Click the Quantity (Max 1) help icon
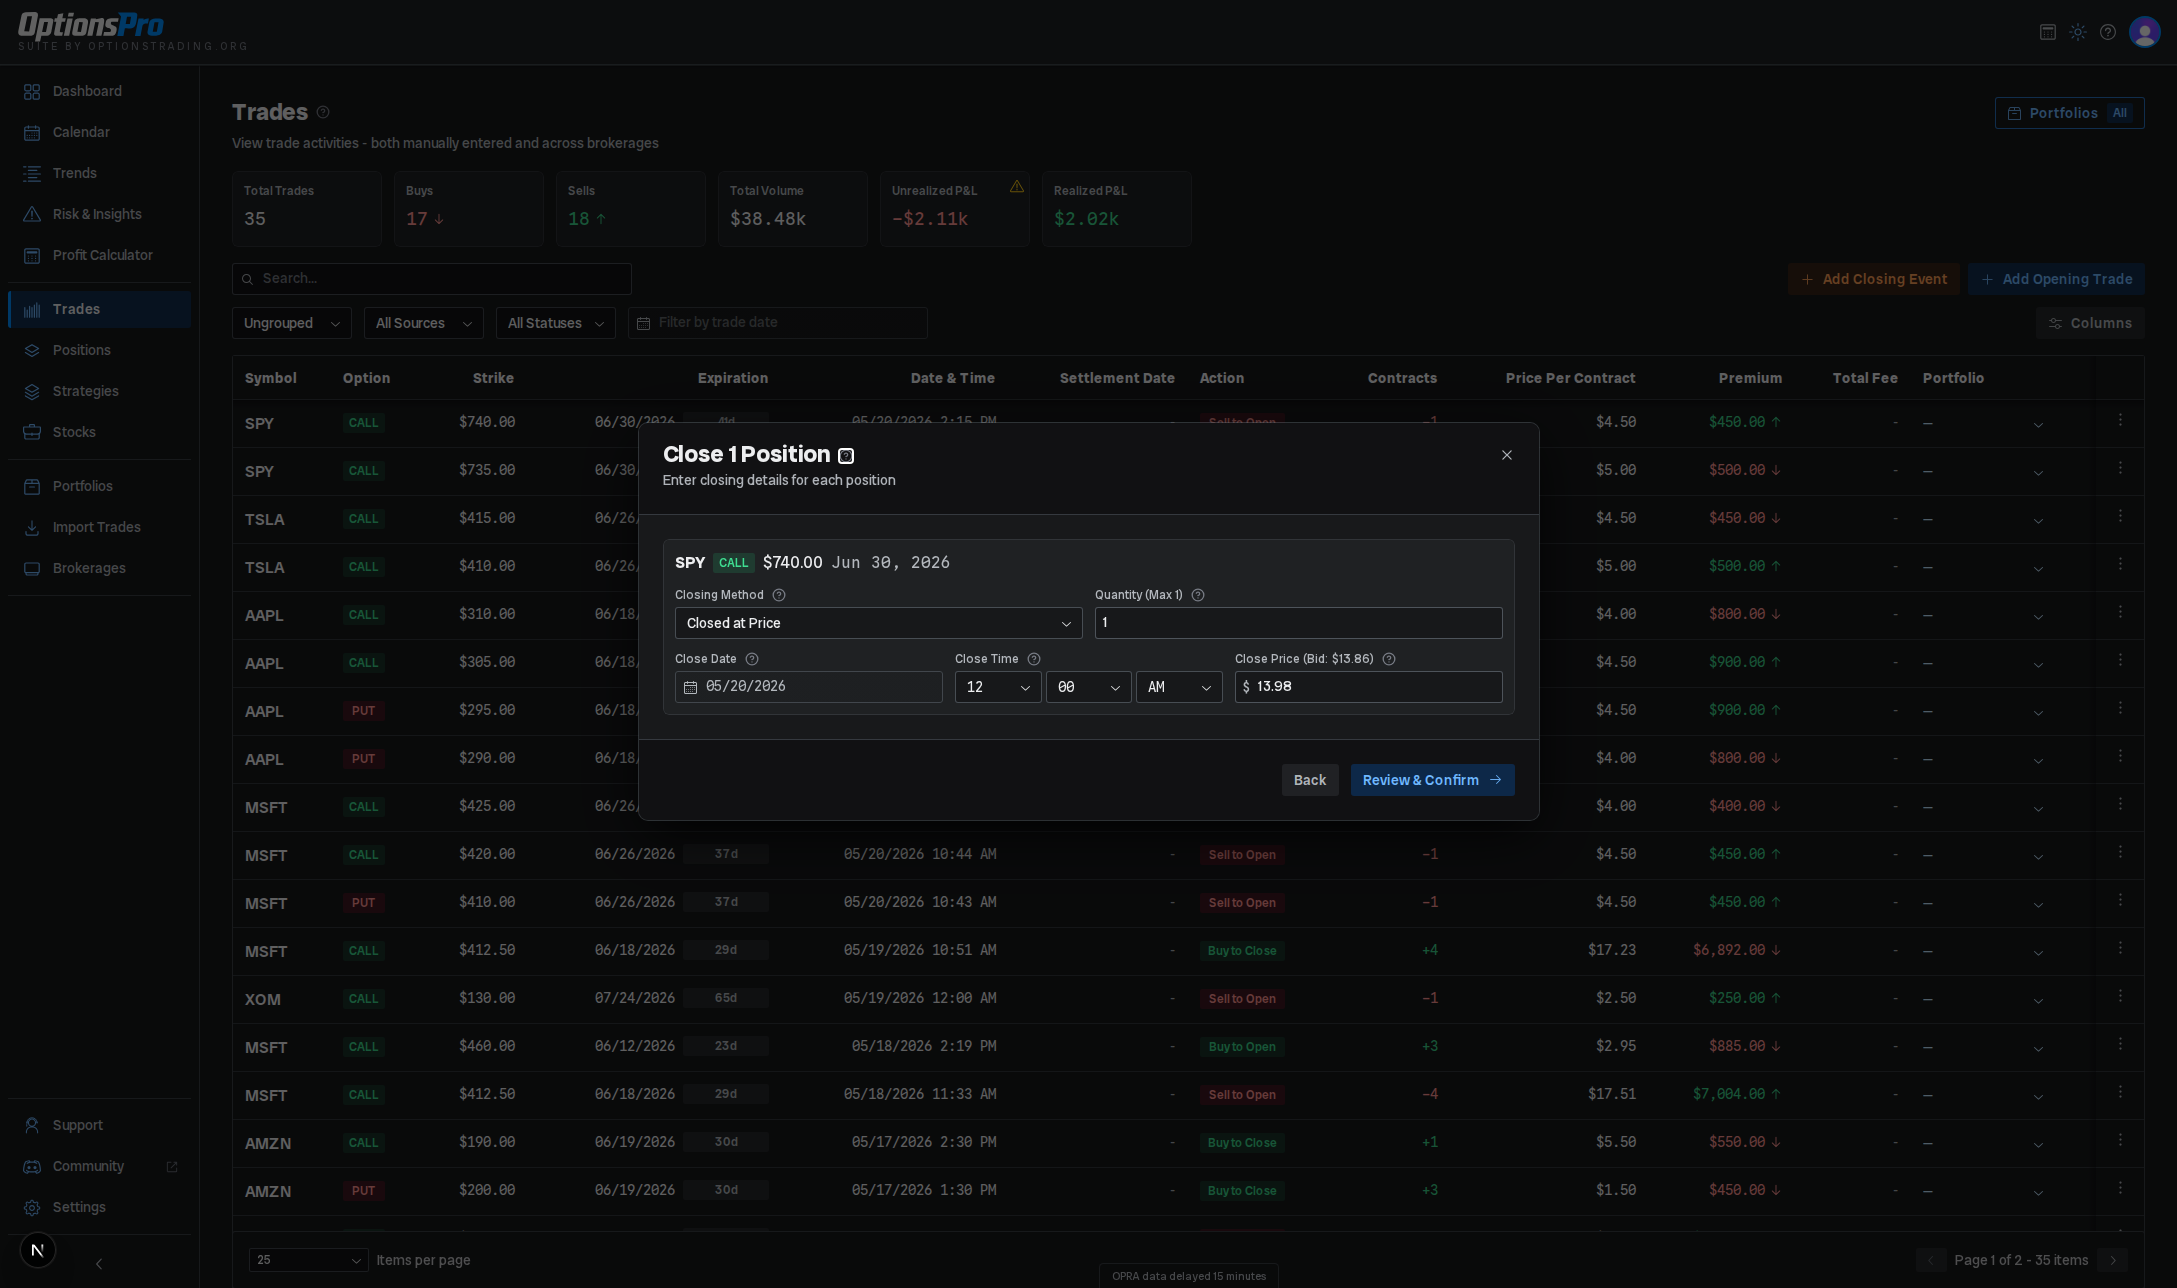 (1198, 595)
